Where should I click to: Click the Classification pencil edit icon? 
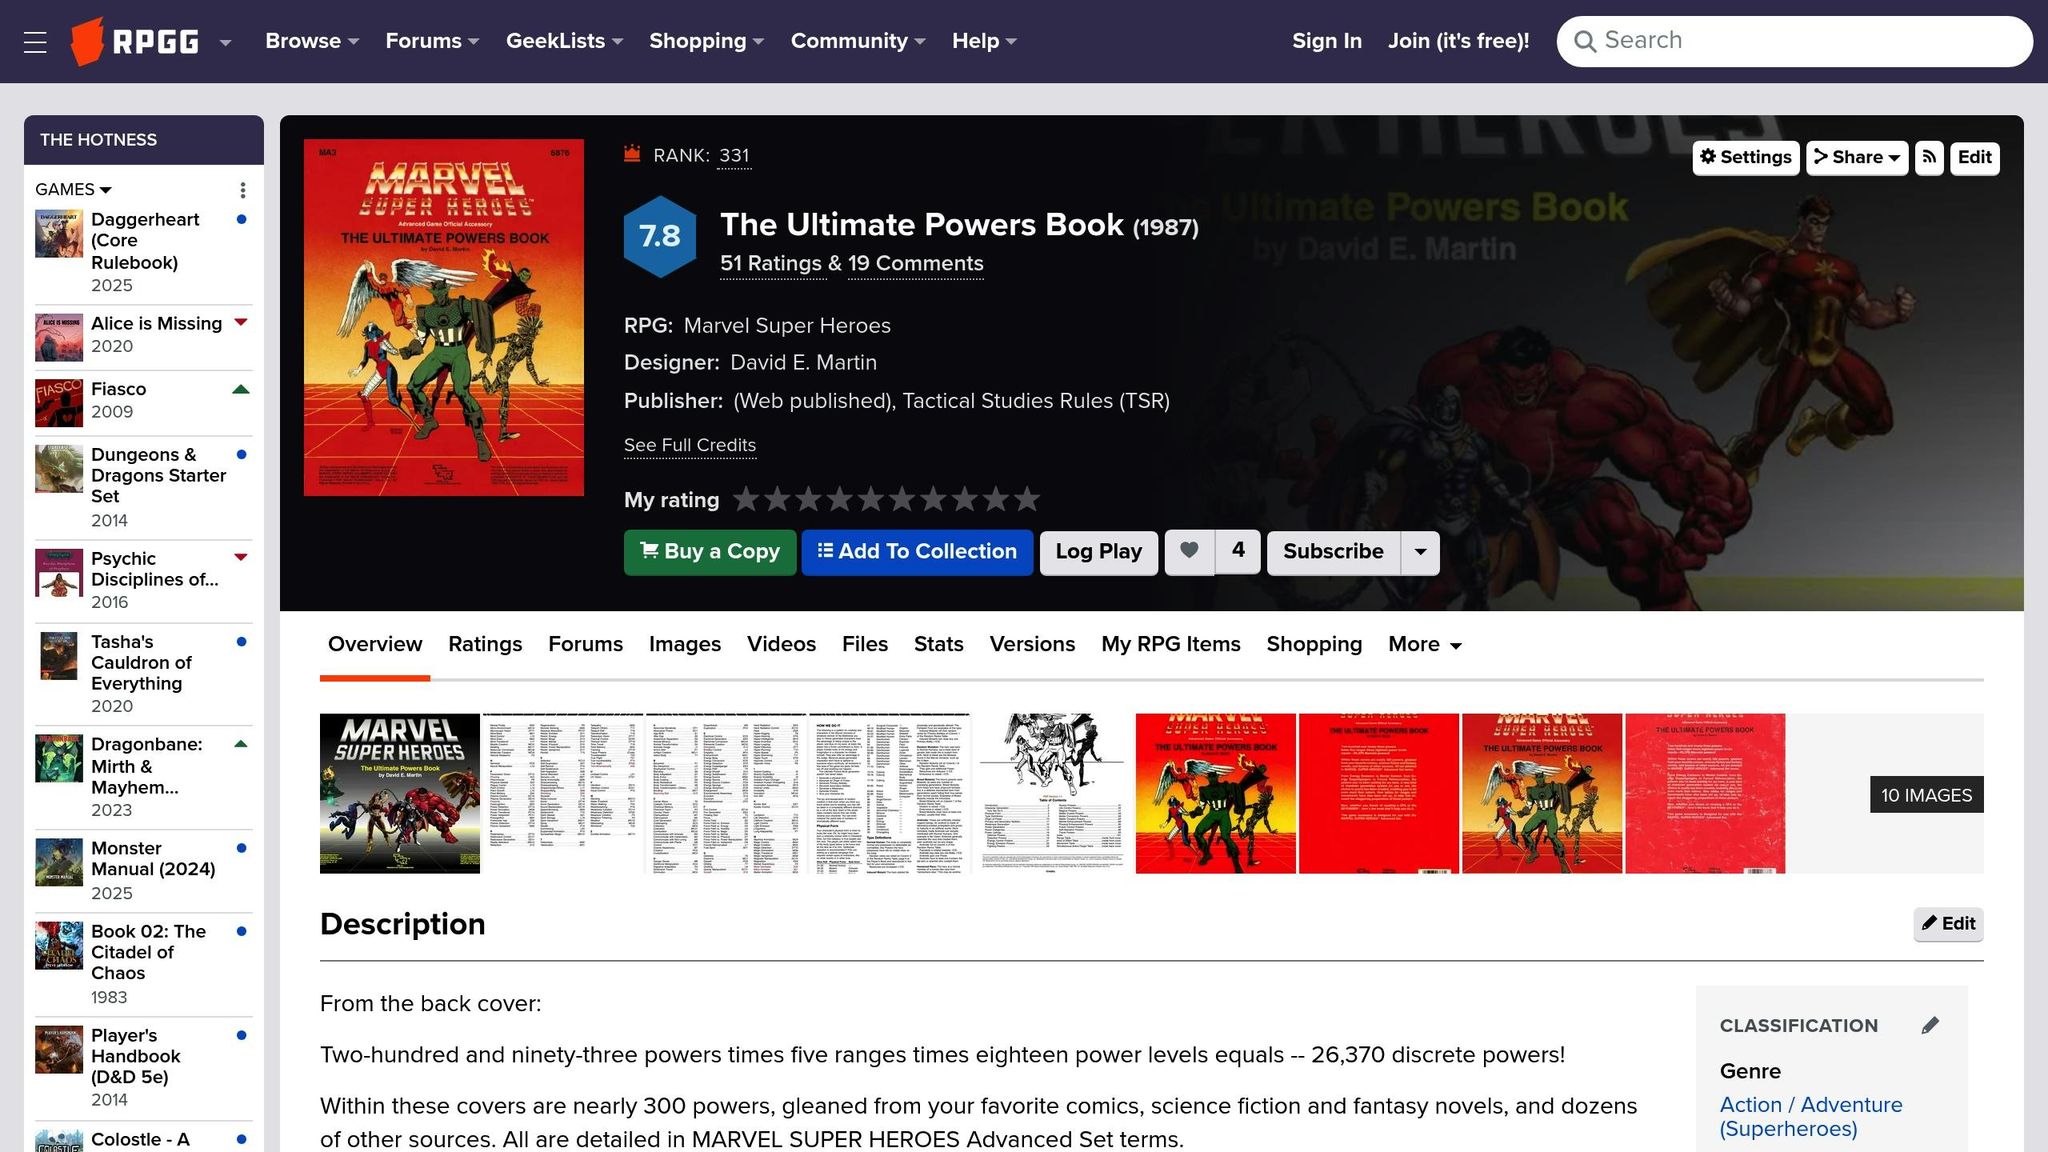point(1930,1025)
